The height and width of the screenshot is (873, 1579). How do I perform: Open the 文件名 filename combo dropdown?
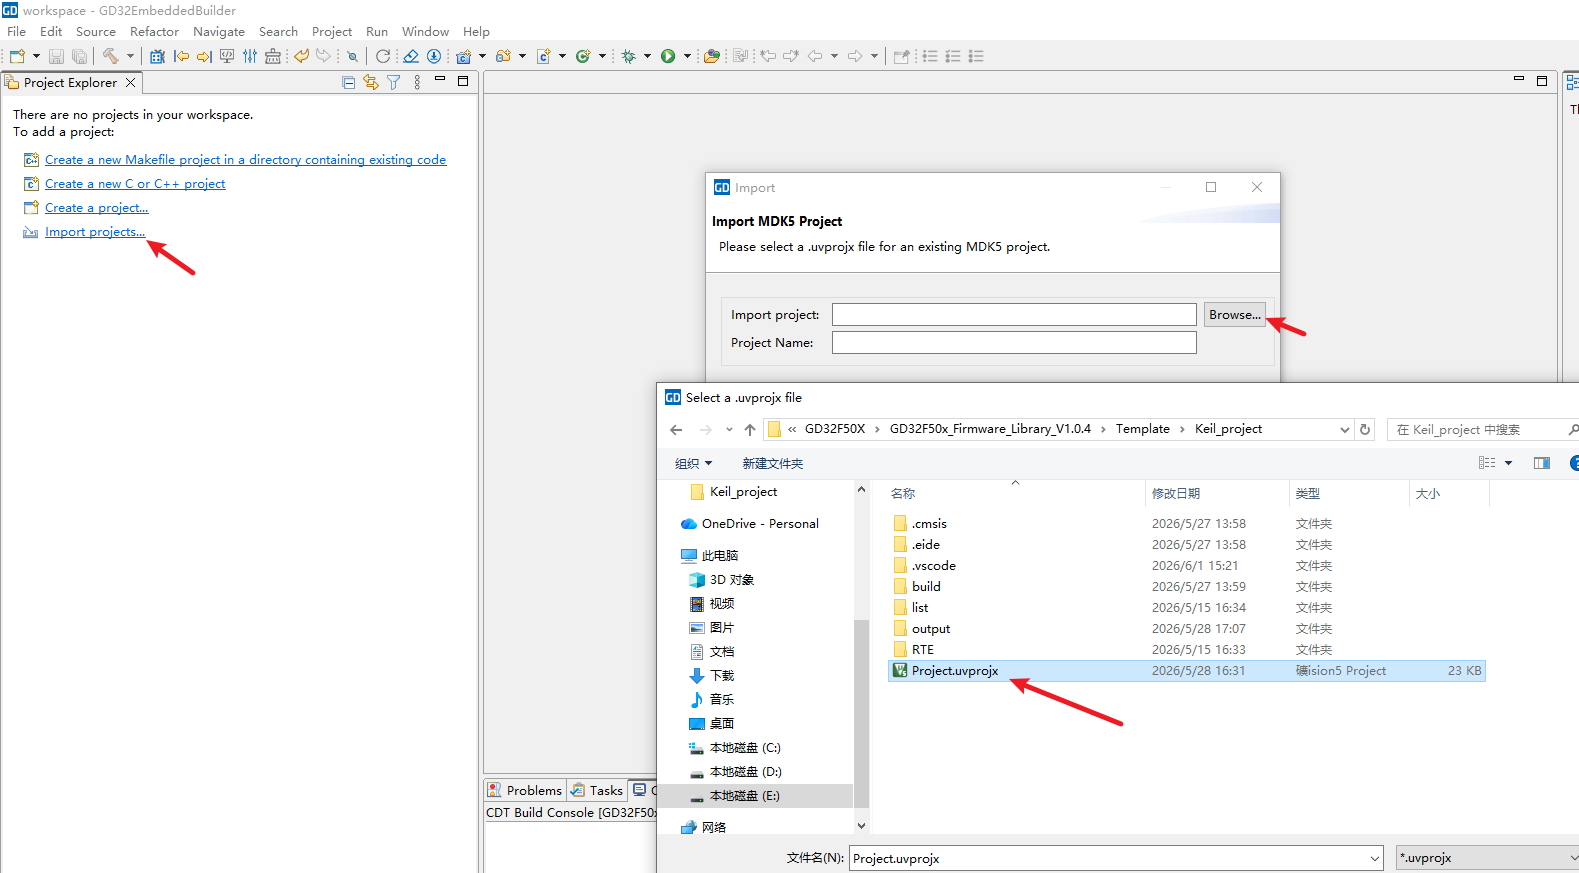click(1375, 858)
